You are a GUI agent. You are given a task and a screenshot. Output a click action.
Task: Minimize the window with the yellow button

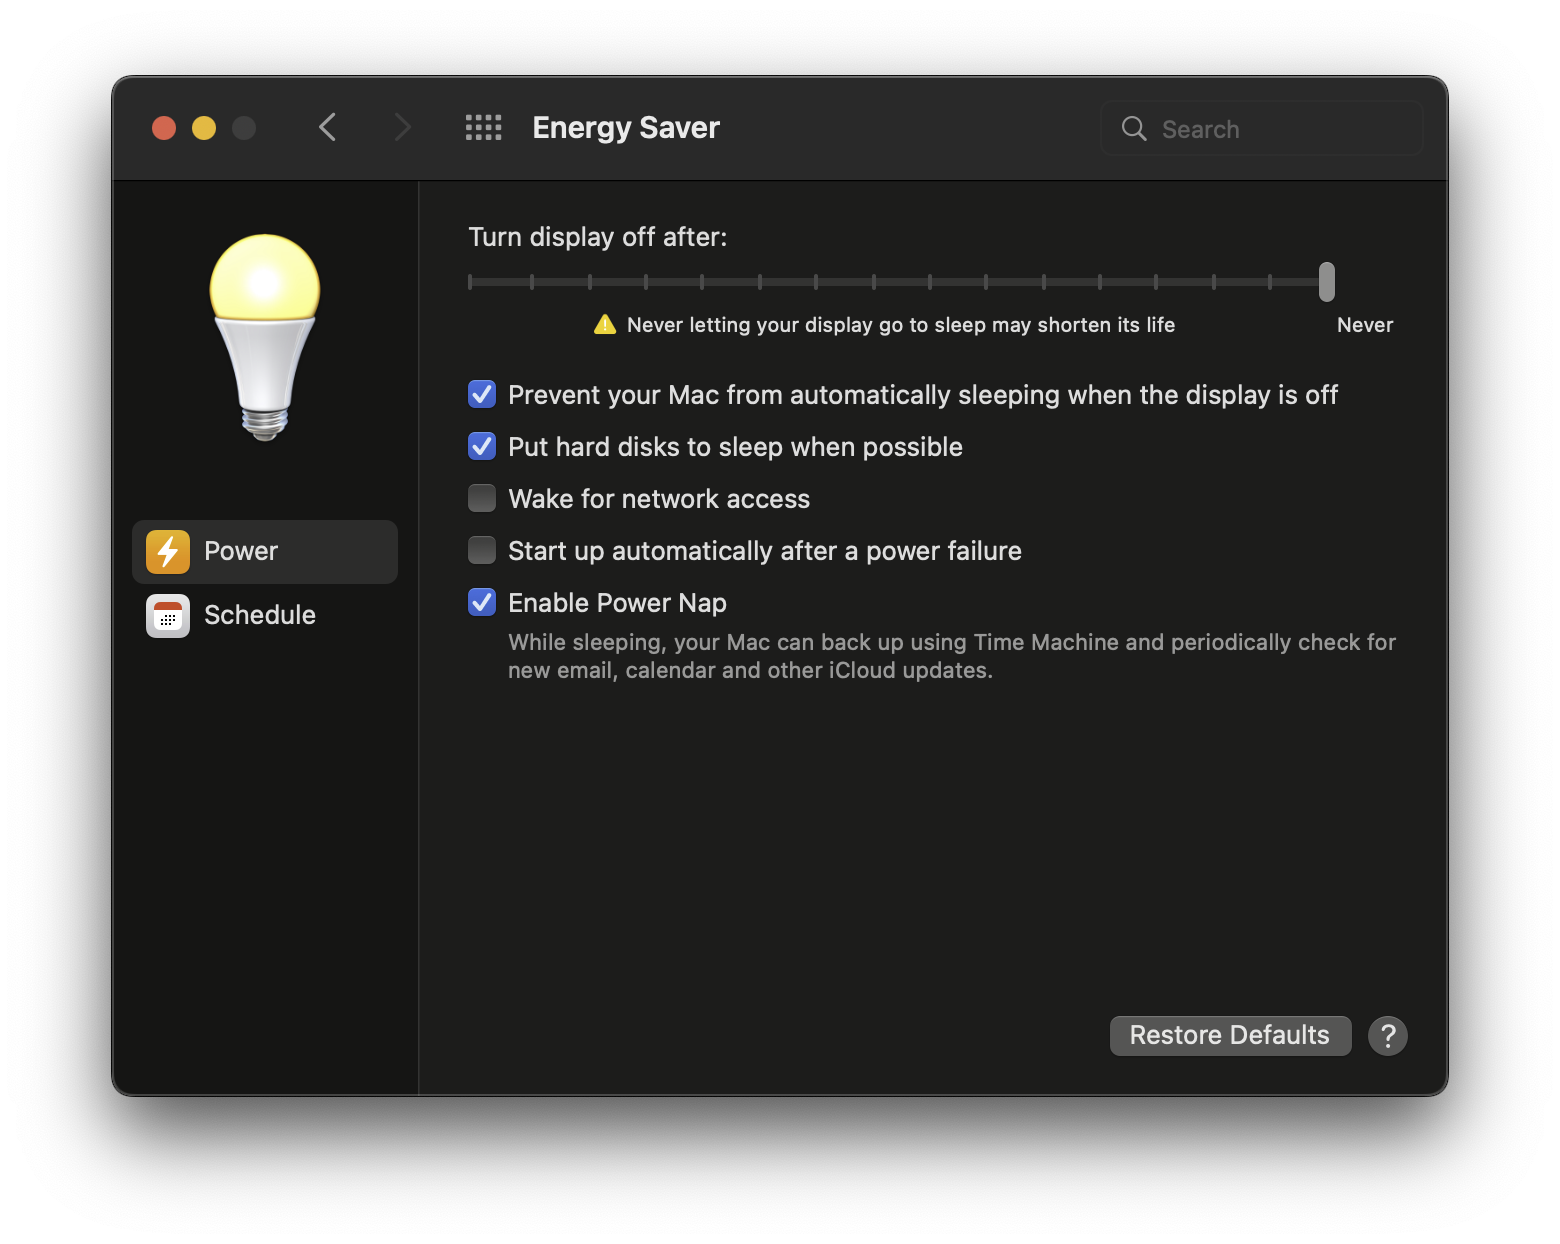click(x=204, y=128)
